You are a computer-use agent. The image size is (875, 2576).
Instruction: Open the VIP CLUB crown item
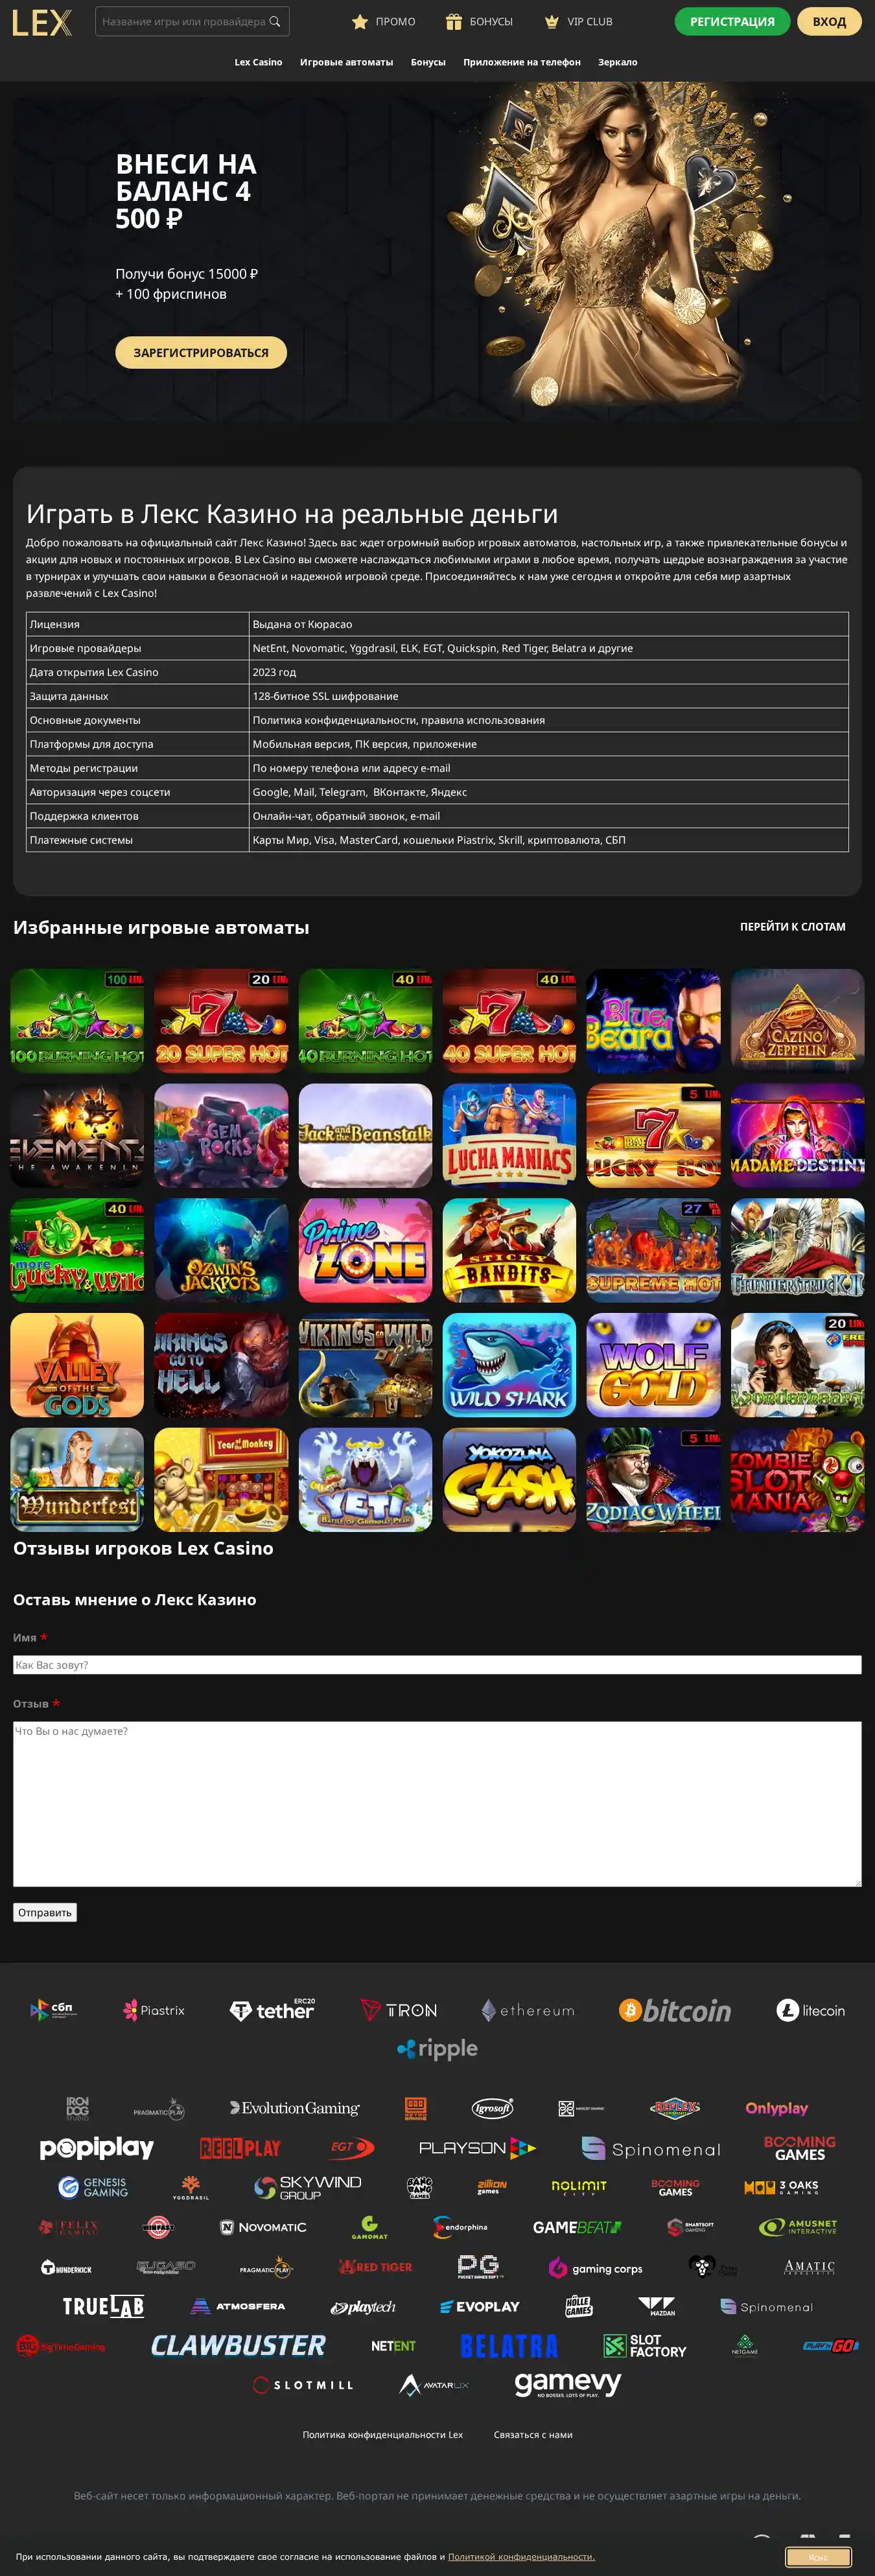coord(578,21)
